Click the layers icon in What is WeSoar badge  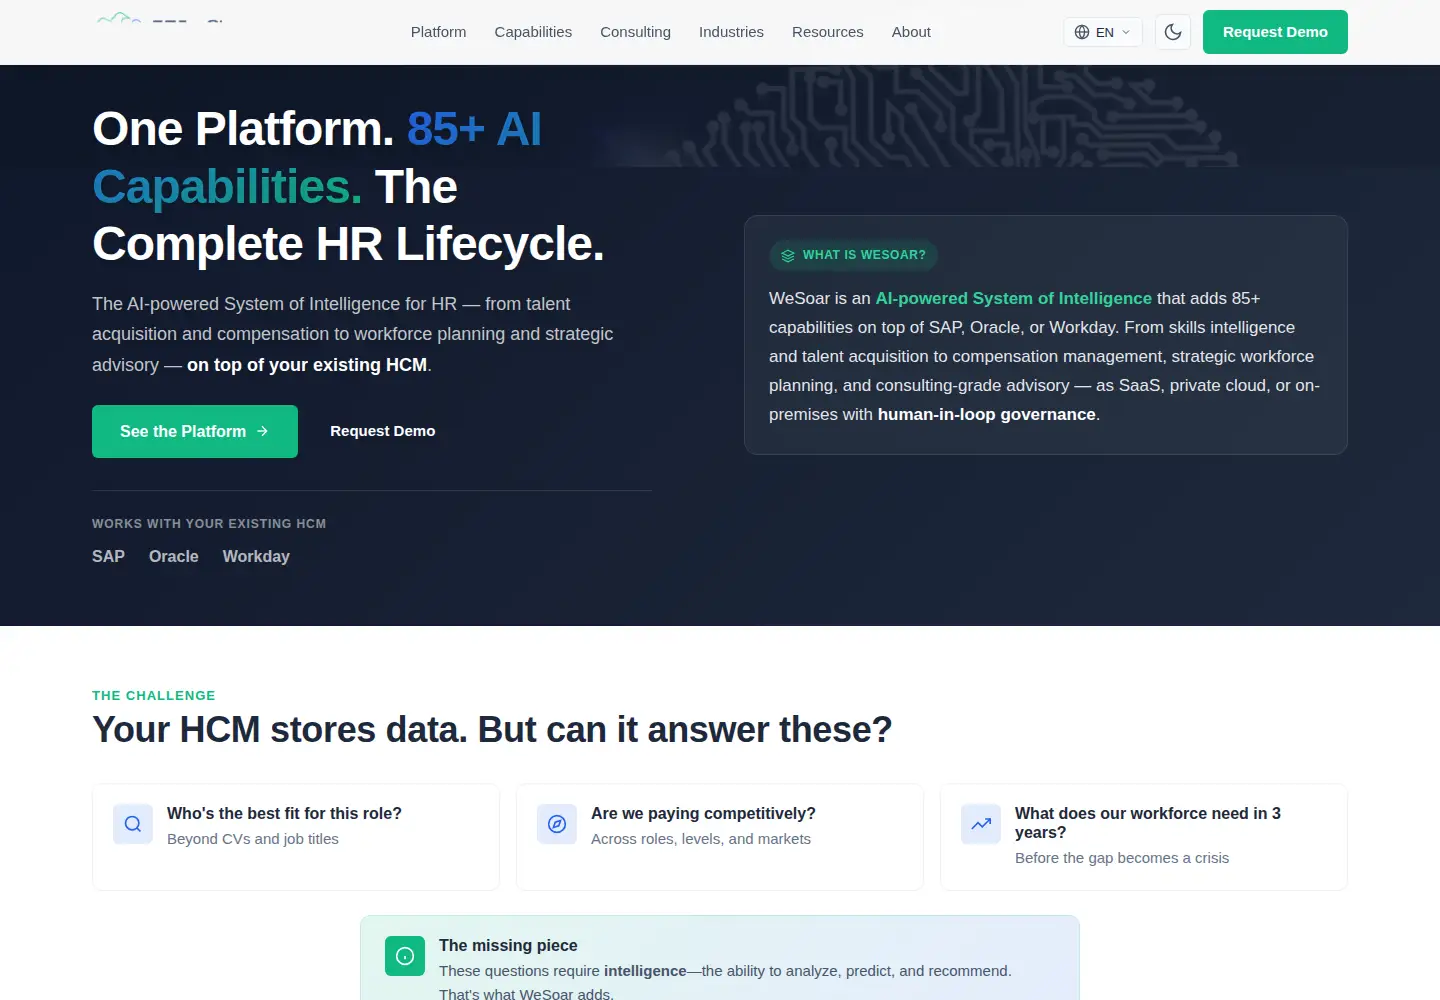[788, 255]
